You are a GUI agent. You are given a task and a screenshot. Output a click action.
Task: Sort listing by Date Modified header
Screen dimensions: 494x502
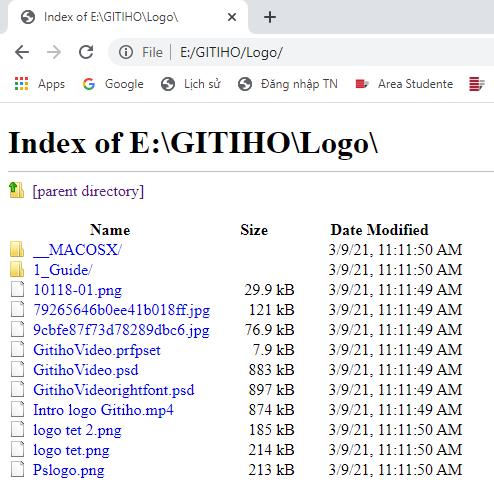click(379, 230)
